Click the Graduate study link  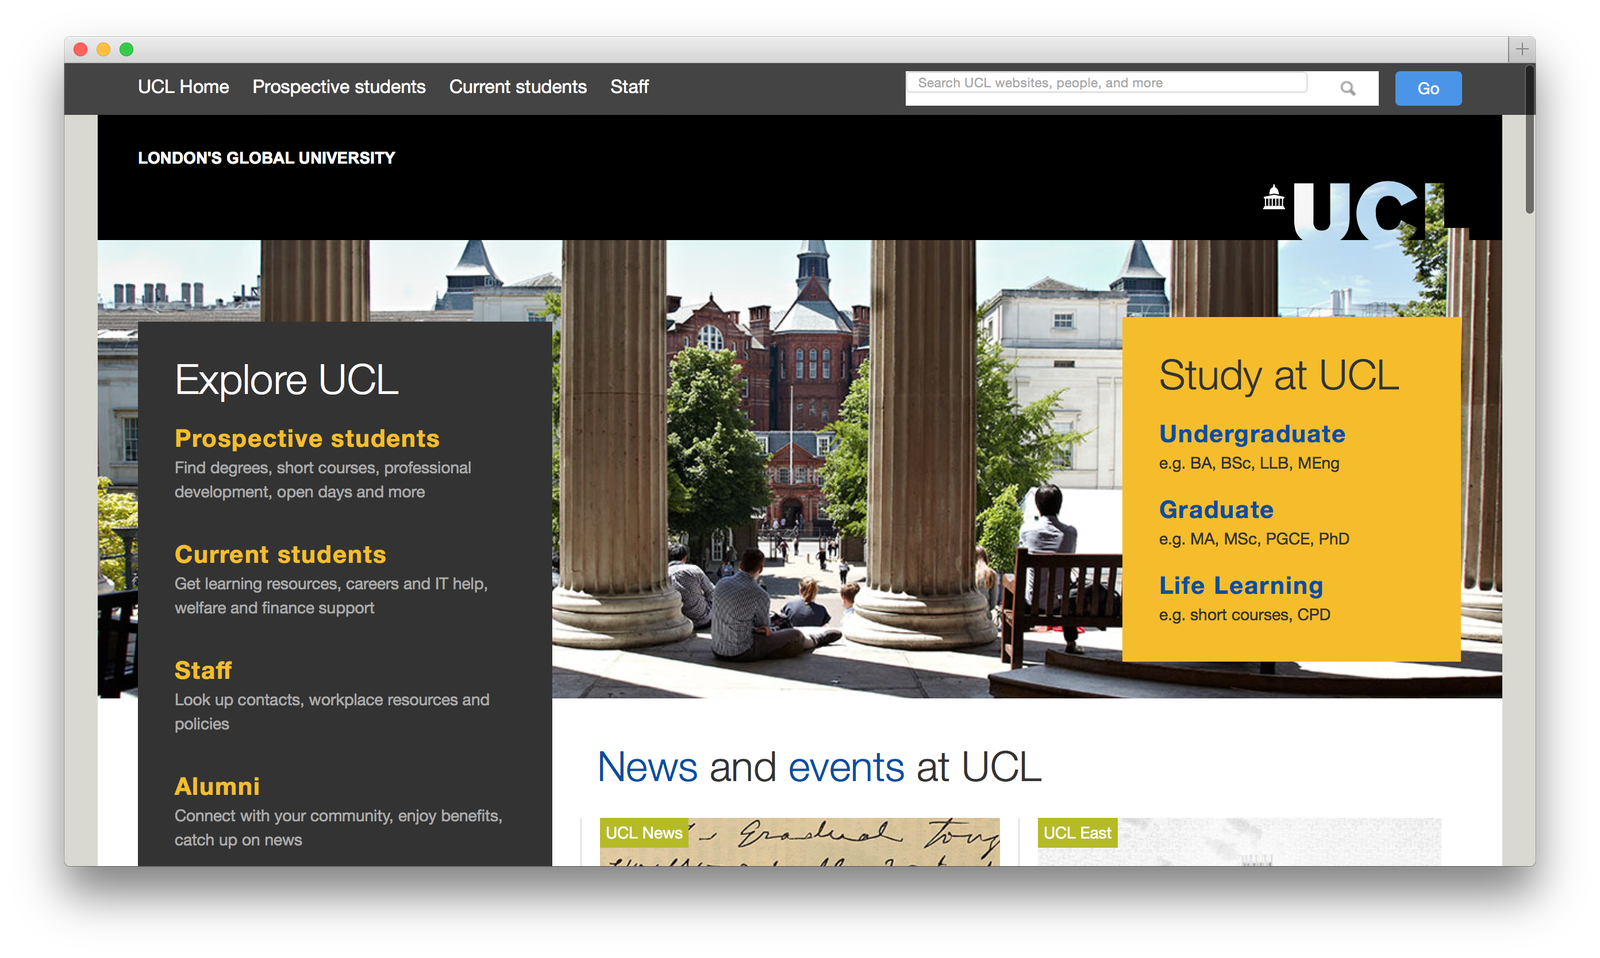coord(1216,510)
